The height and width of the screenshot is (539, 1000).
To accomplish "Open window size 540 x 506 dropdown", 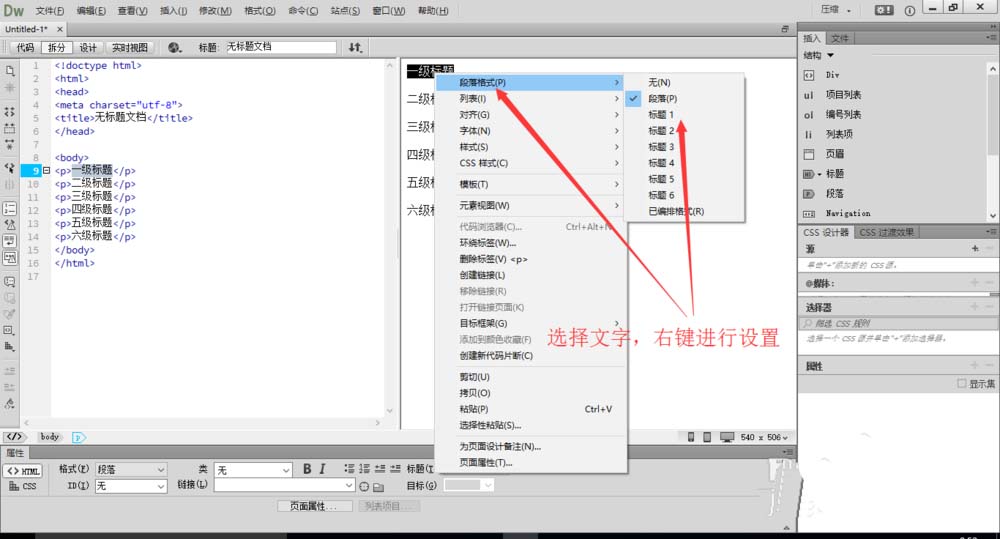I will point(764,437).
